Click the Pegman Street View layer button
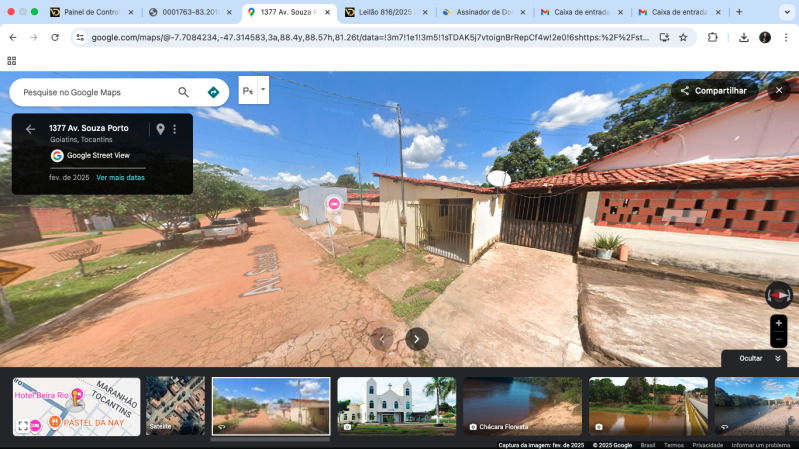The image size is (799, 449). 248,90
